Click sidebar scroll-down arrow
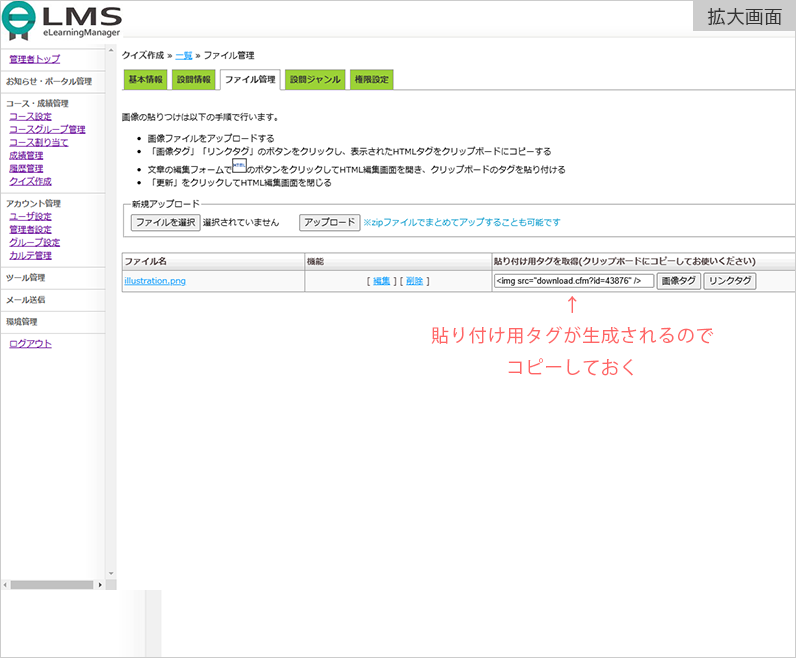 tap(111, 574)
